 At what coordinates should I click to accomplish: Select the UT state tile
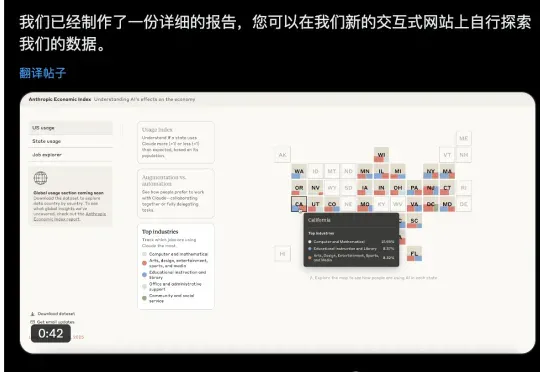point(315,204)
